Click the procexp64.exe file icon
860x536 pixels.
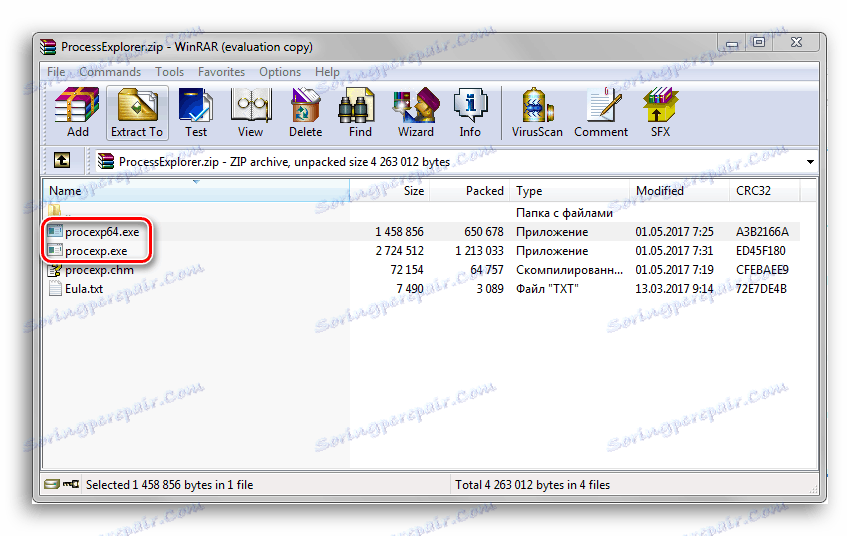[54, 232]
